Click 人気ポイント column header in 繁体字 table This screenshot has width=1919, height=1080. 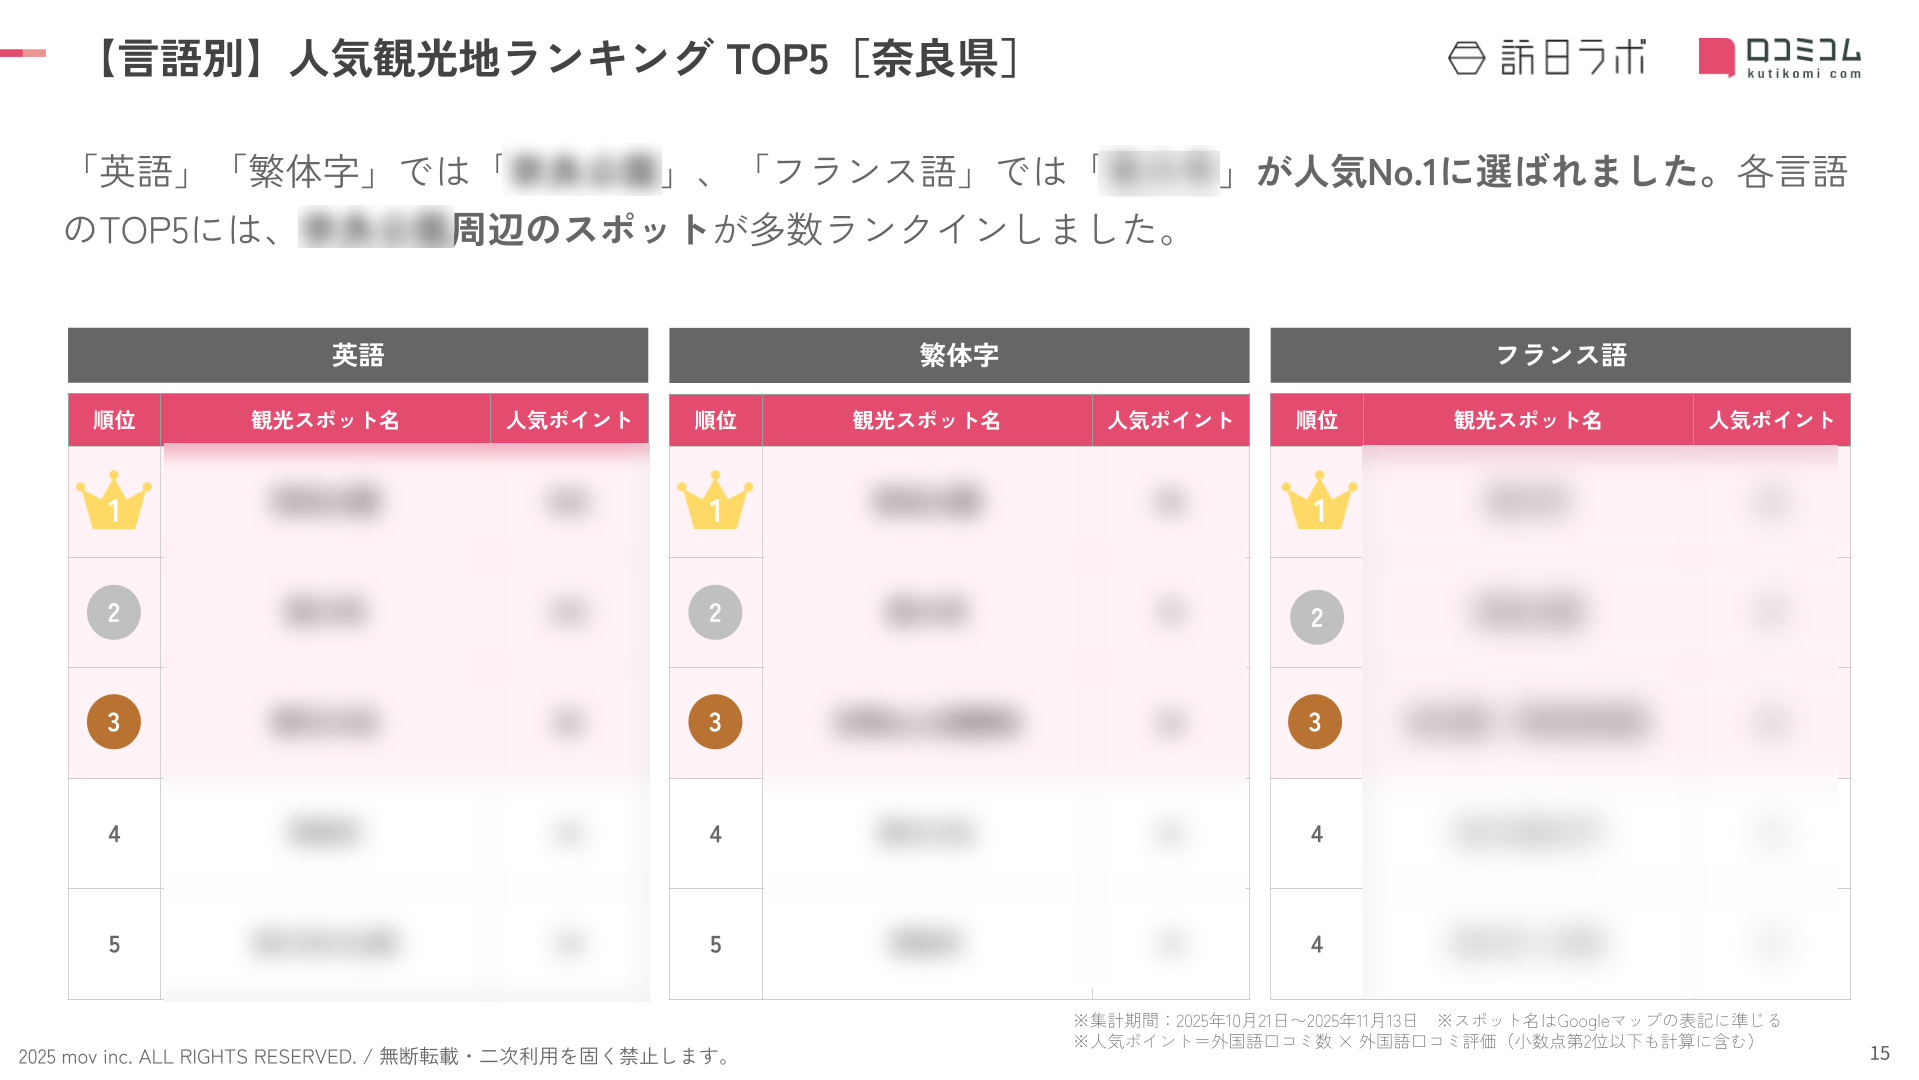pyautogui.click(x=1170, y=420)
